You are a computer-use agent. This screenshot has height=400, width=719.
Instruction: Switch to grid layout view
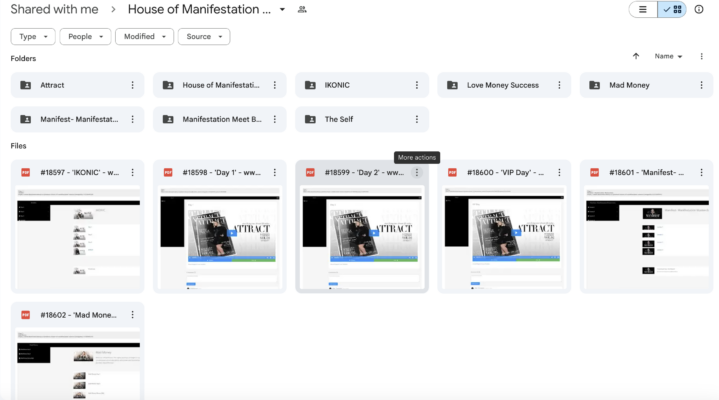[x=671, y=9]
